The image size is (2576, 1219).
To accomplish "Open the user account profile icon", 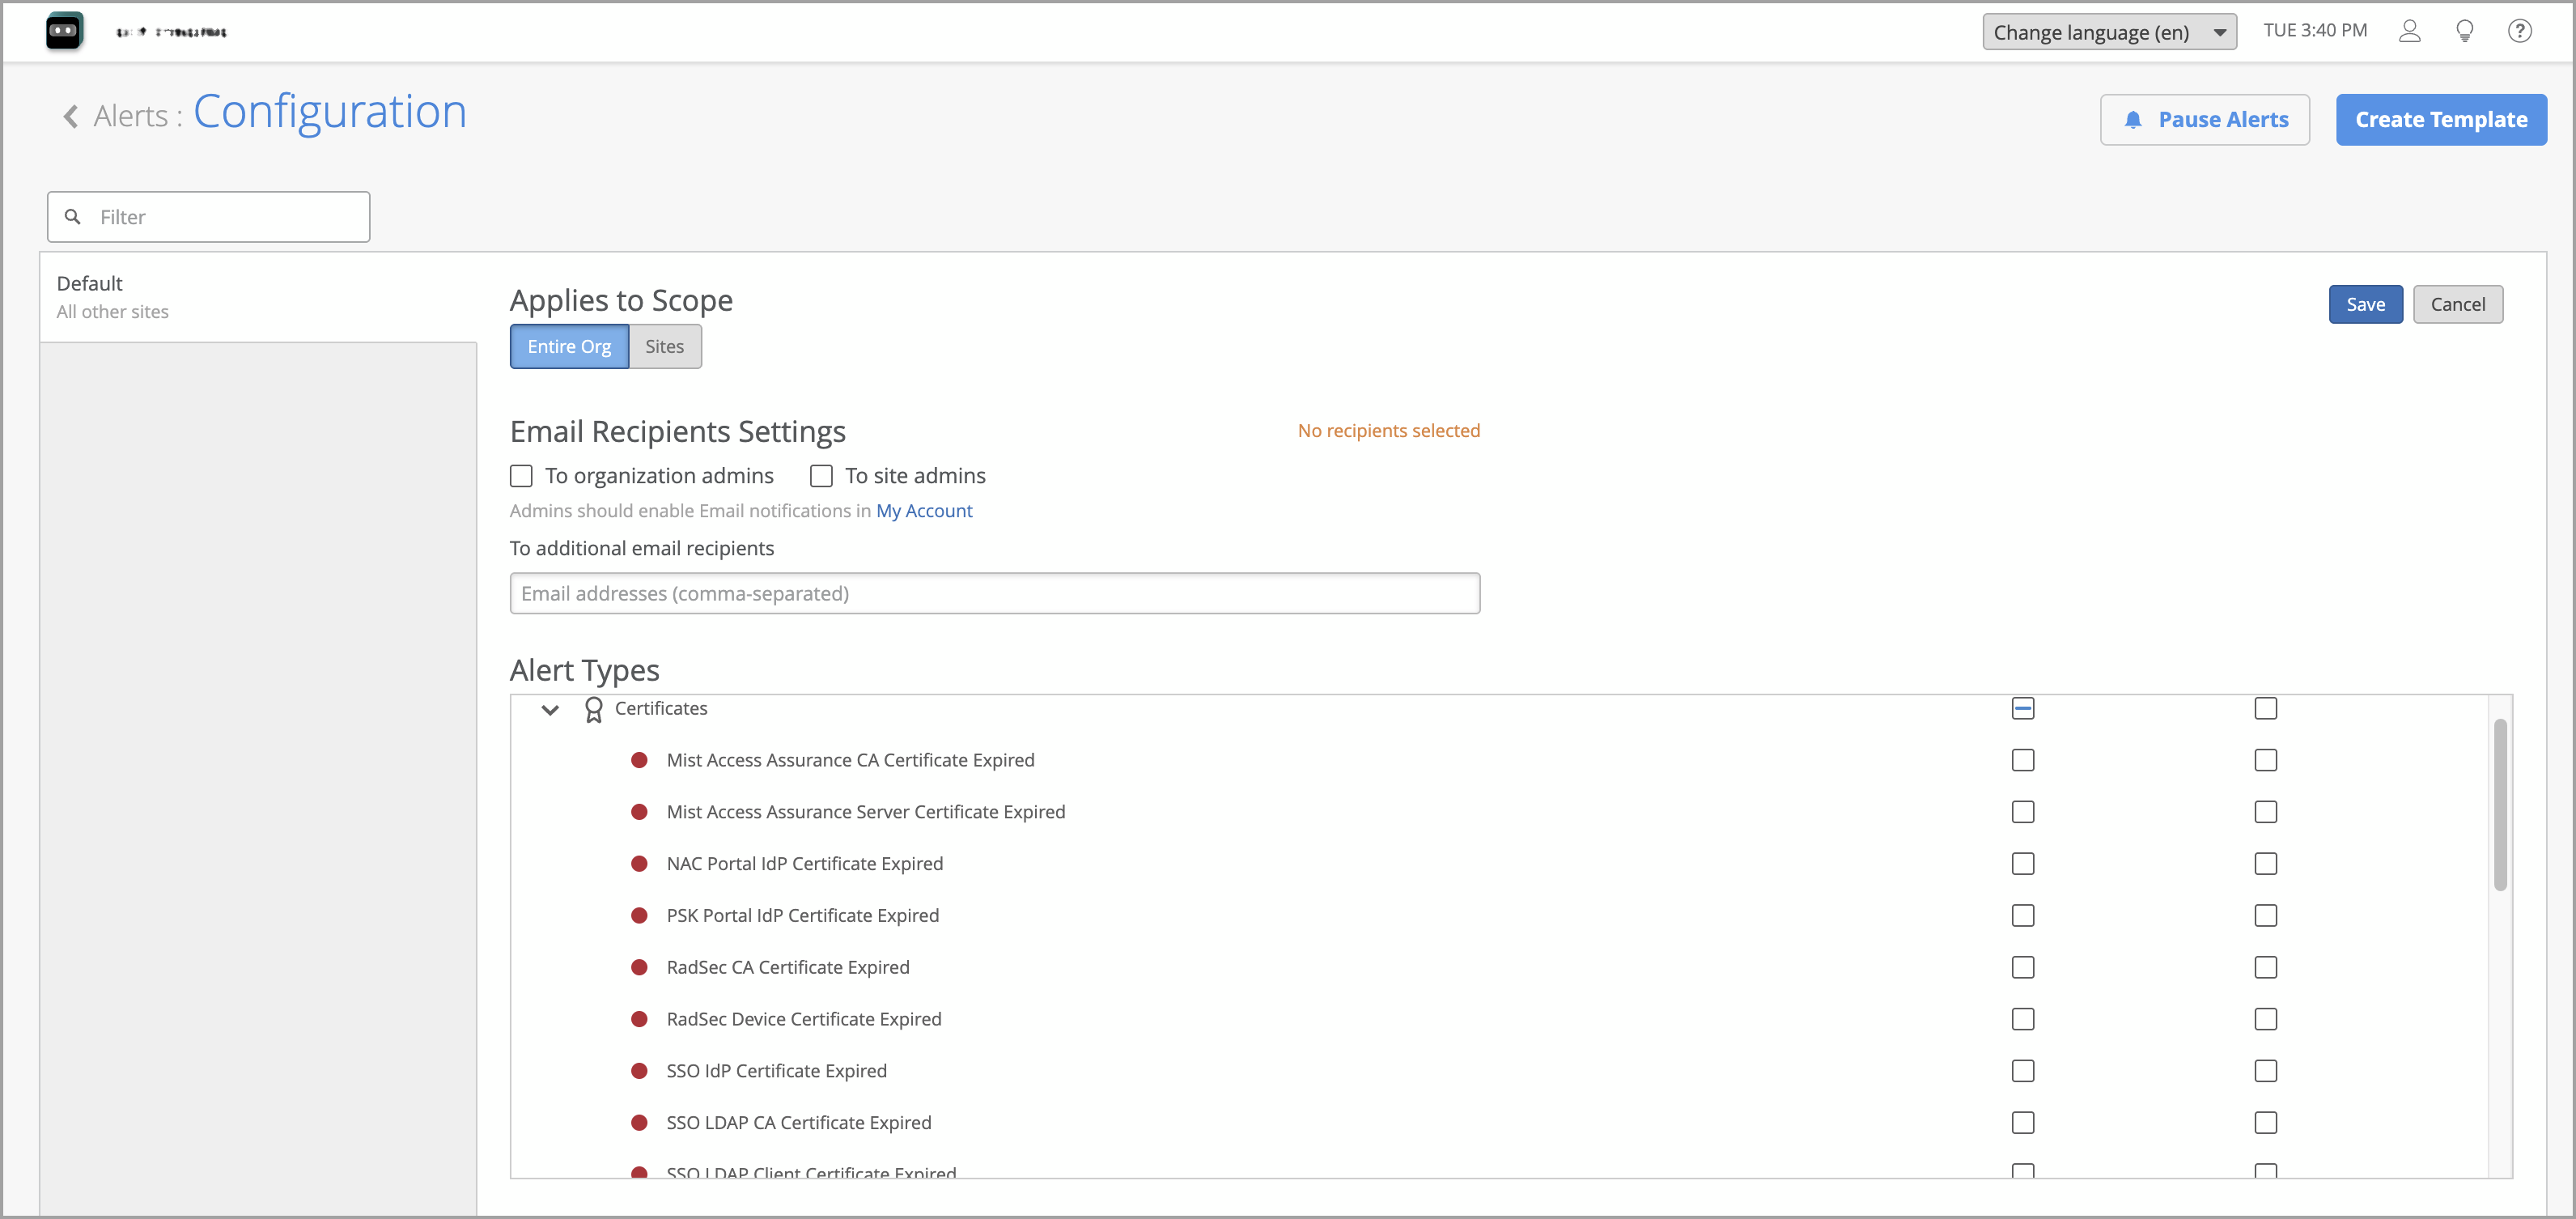I will point(2409,31).
